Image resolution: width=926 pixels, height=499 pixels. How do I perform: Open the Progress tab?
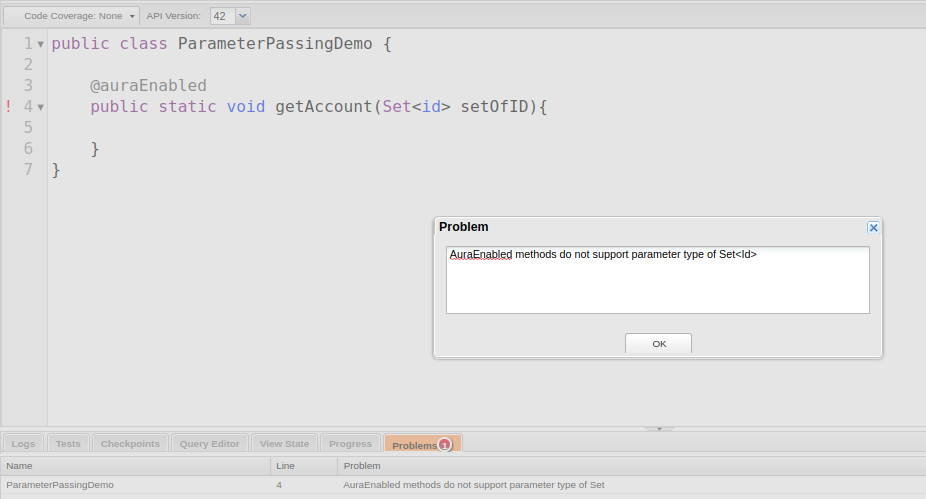[x=350, y=443]
